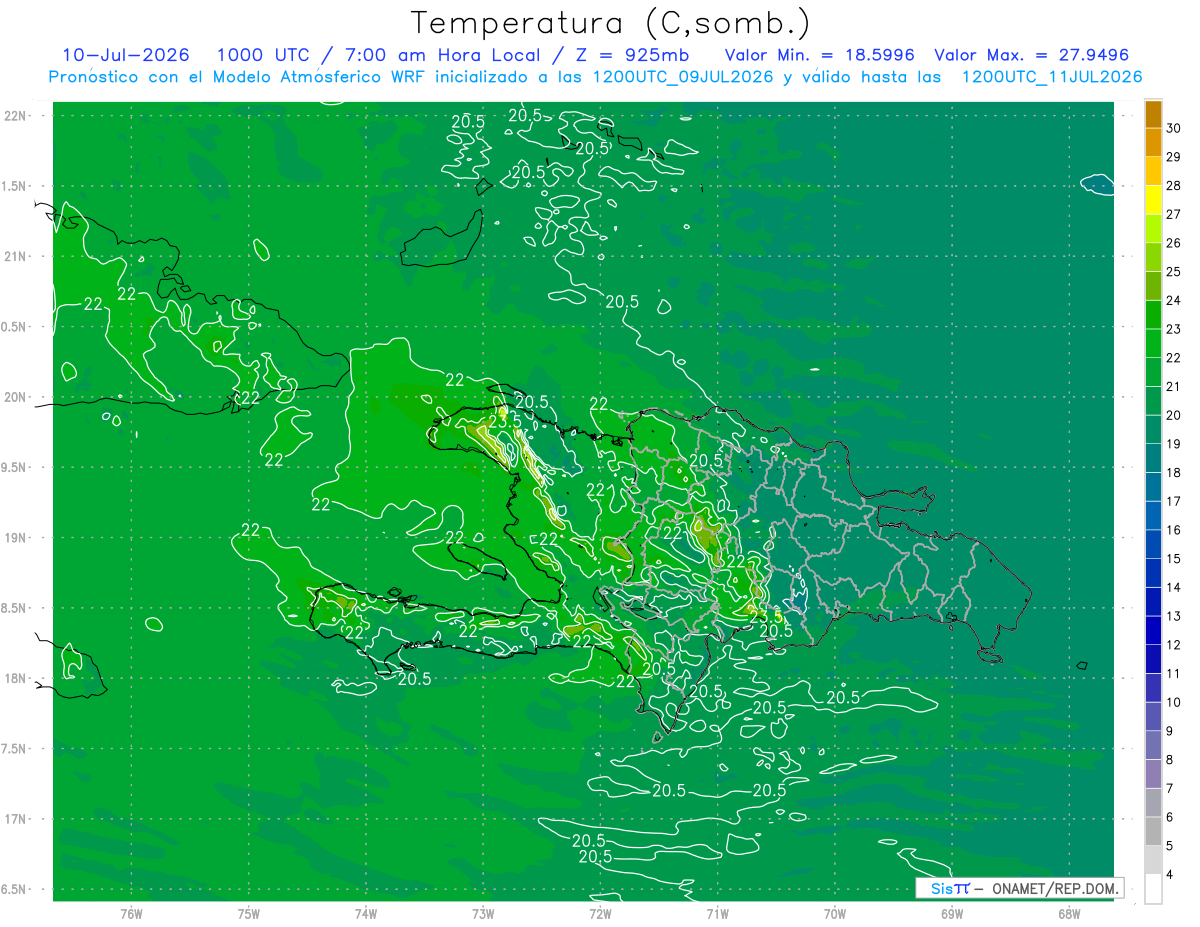Image resolution: width=1200 pixels, height=927 pixels.
Task: Pick the deep blue swatch between 12 and 13
Action: [x=1153, y=631]
